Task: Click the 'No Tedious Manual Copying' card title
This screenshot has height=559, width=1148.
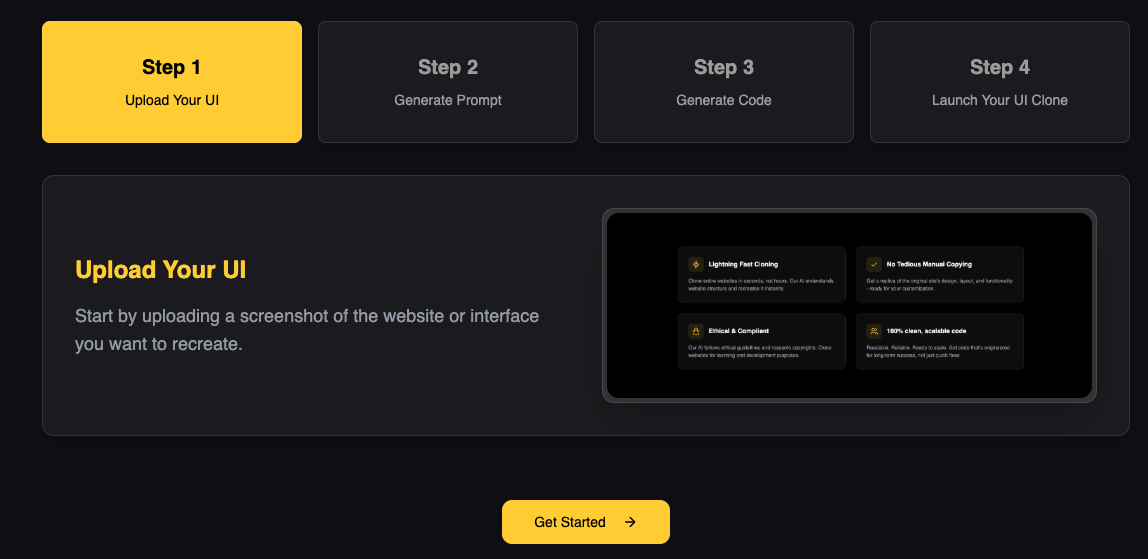Action: pos(929,264)
